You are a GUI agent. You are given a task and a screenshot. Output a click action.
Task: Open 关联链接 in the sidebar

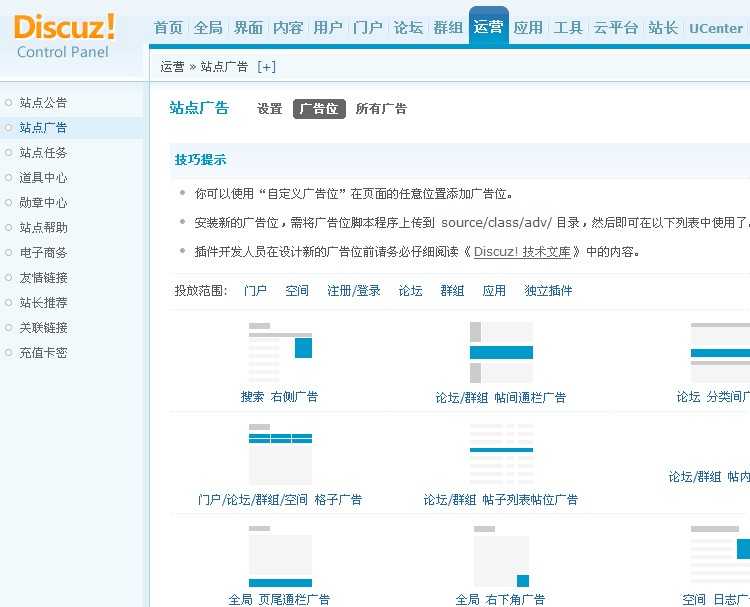click(43, 328)
